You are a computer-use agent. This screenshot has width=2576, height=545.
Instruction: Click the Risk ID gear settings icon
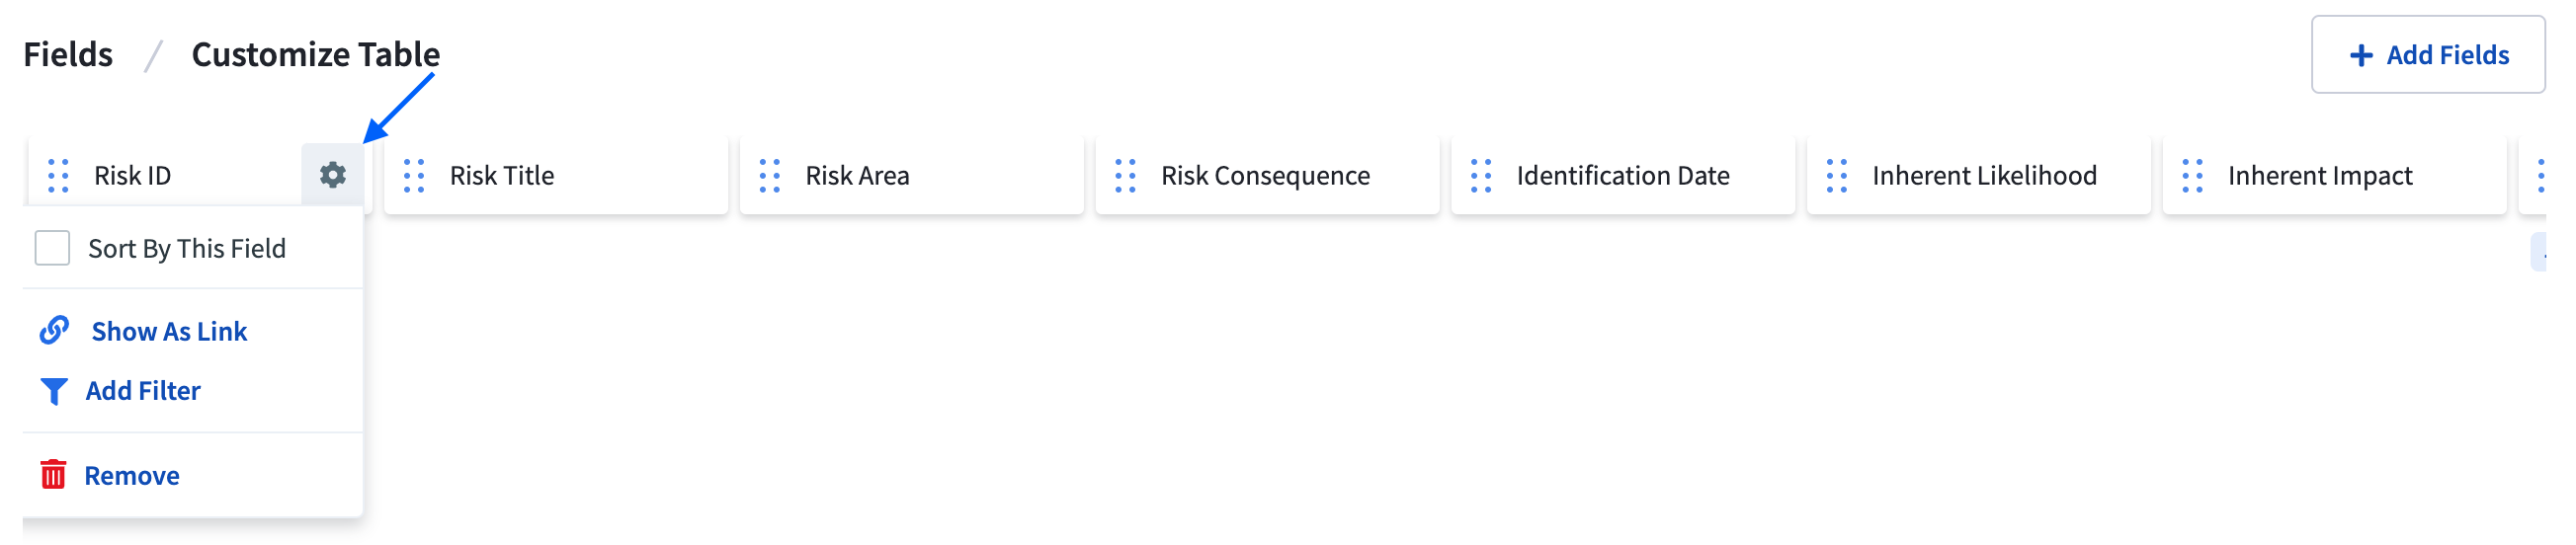(x=332, y=175)
